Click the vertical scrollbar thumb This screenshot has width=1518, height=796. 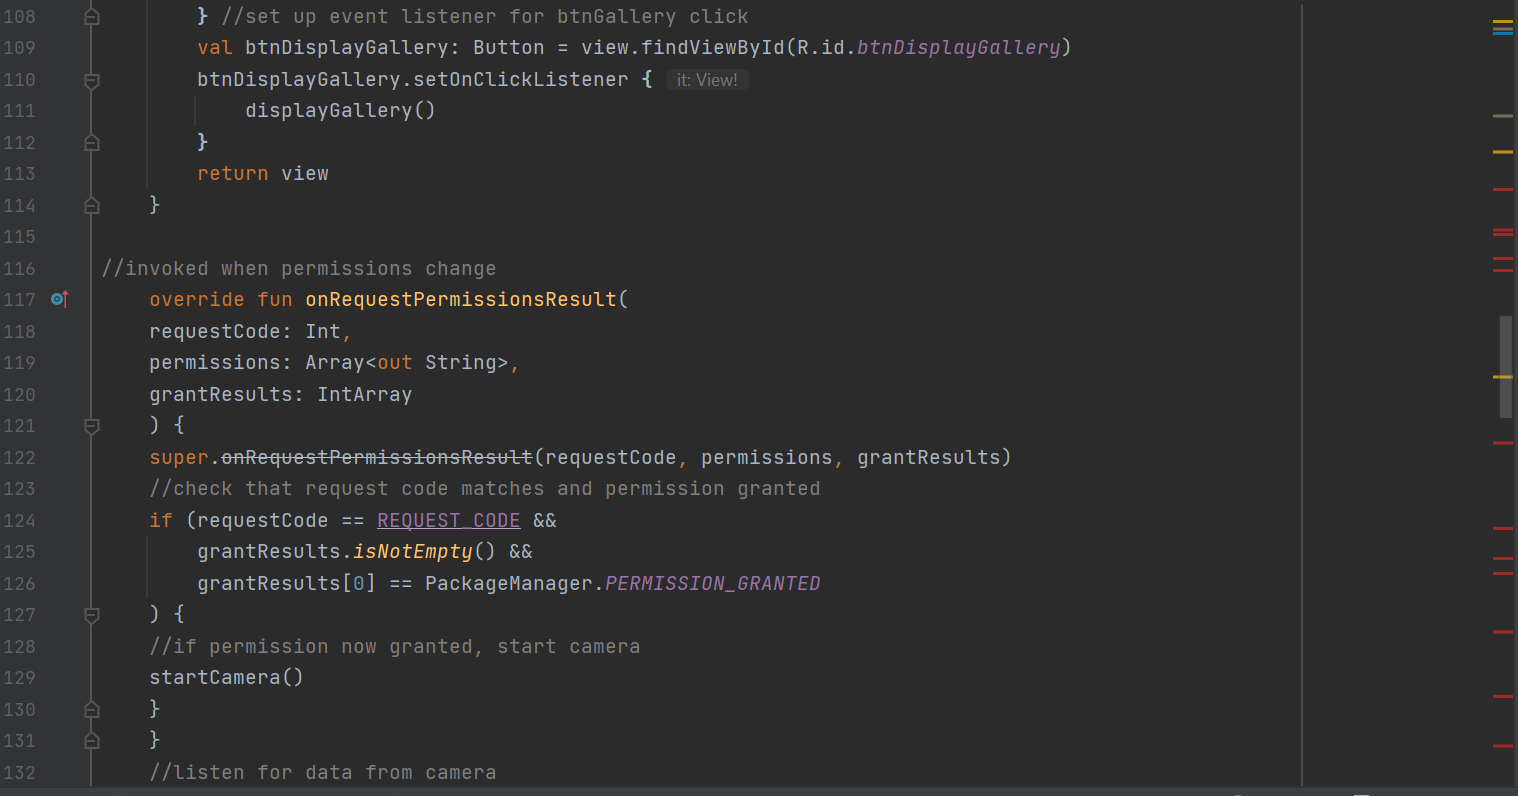[x=1505, y=366]
